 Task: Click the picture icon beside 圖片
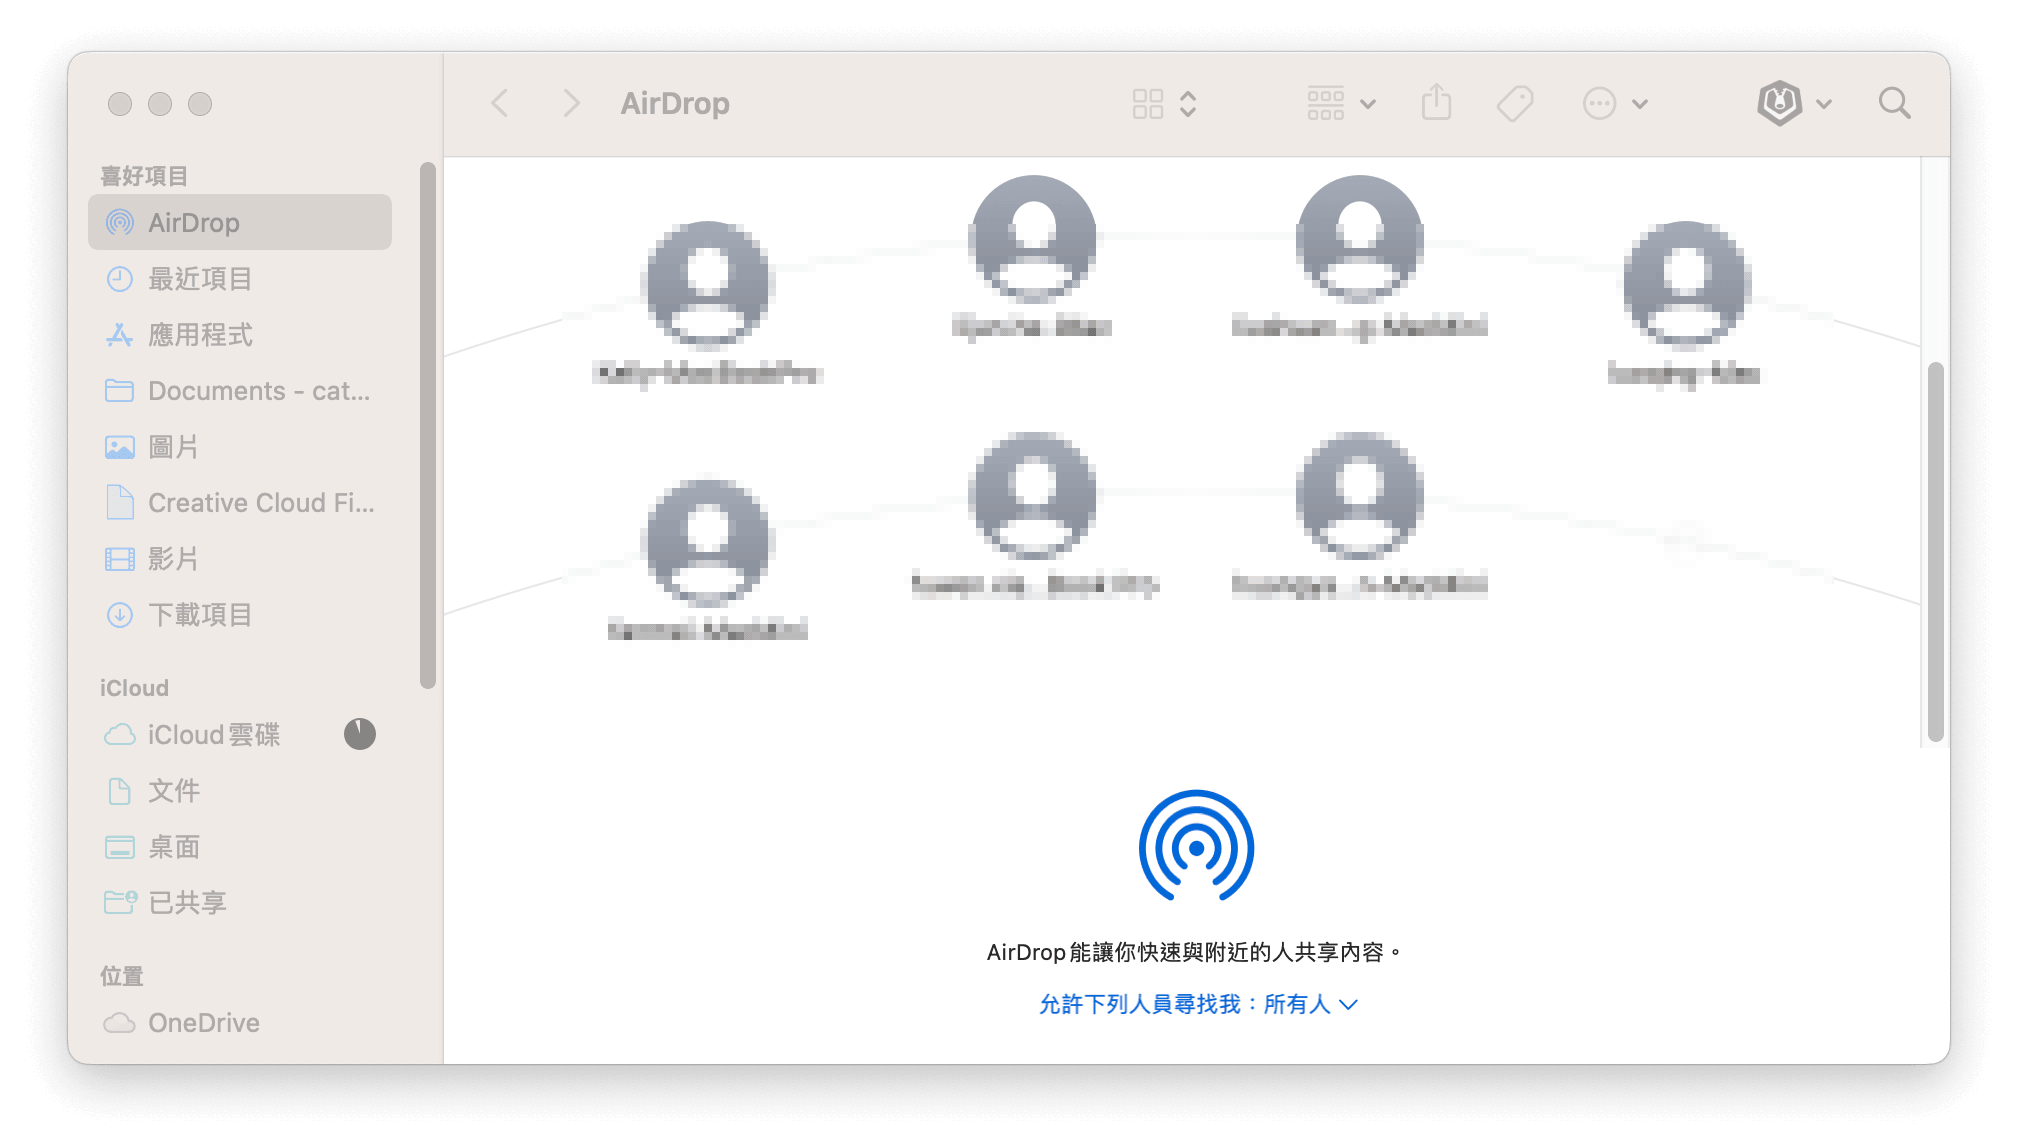120,446
